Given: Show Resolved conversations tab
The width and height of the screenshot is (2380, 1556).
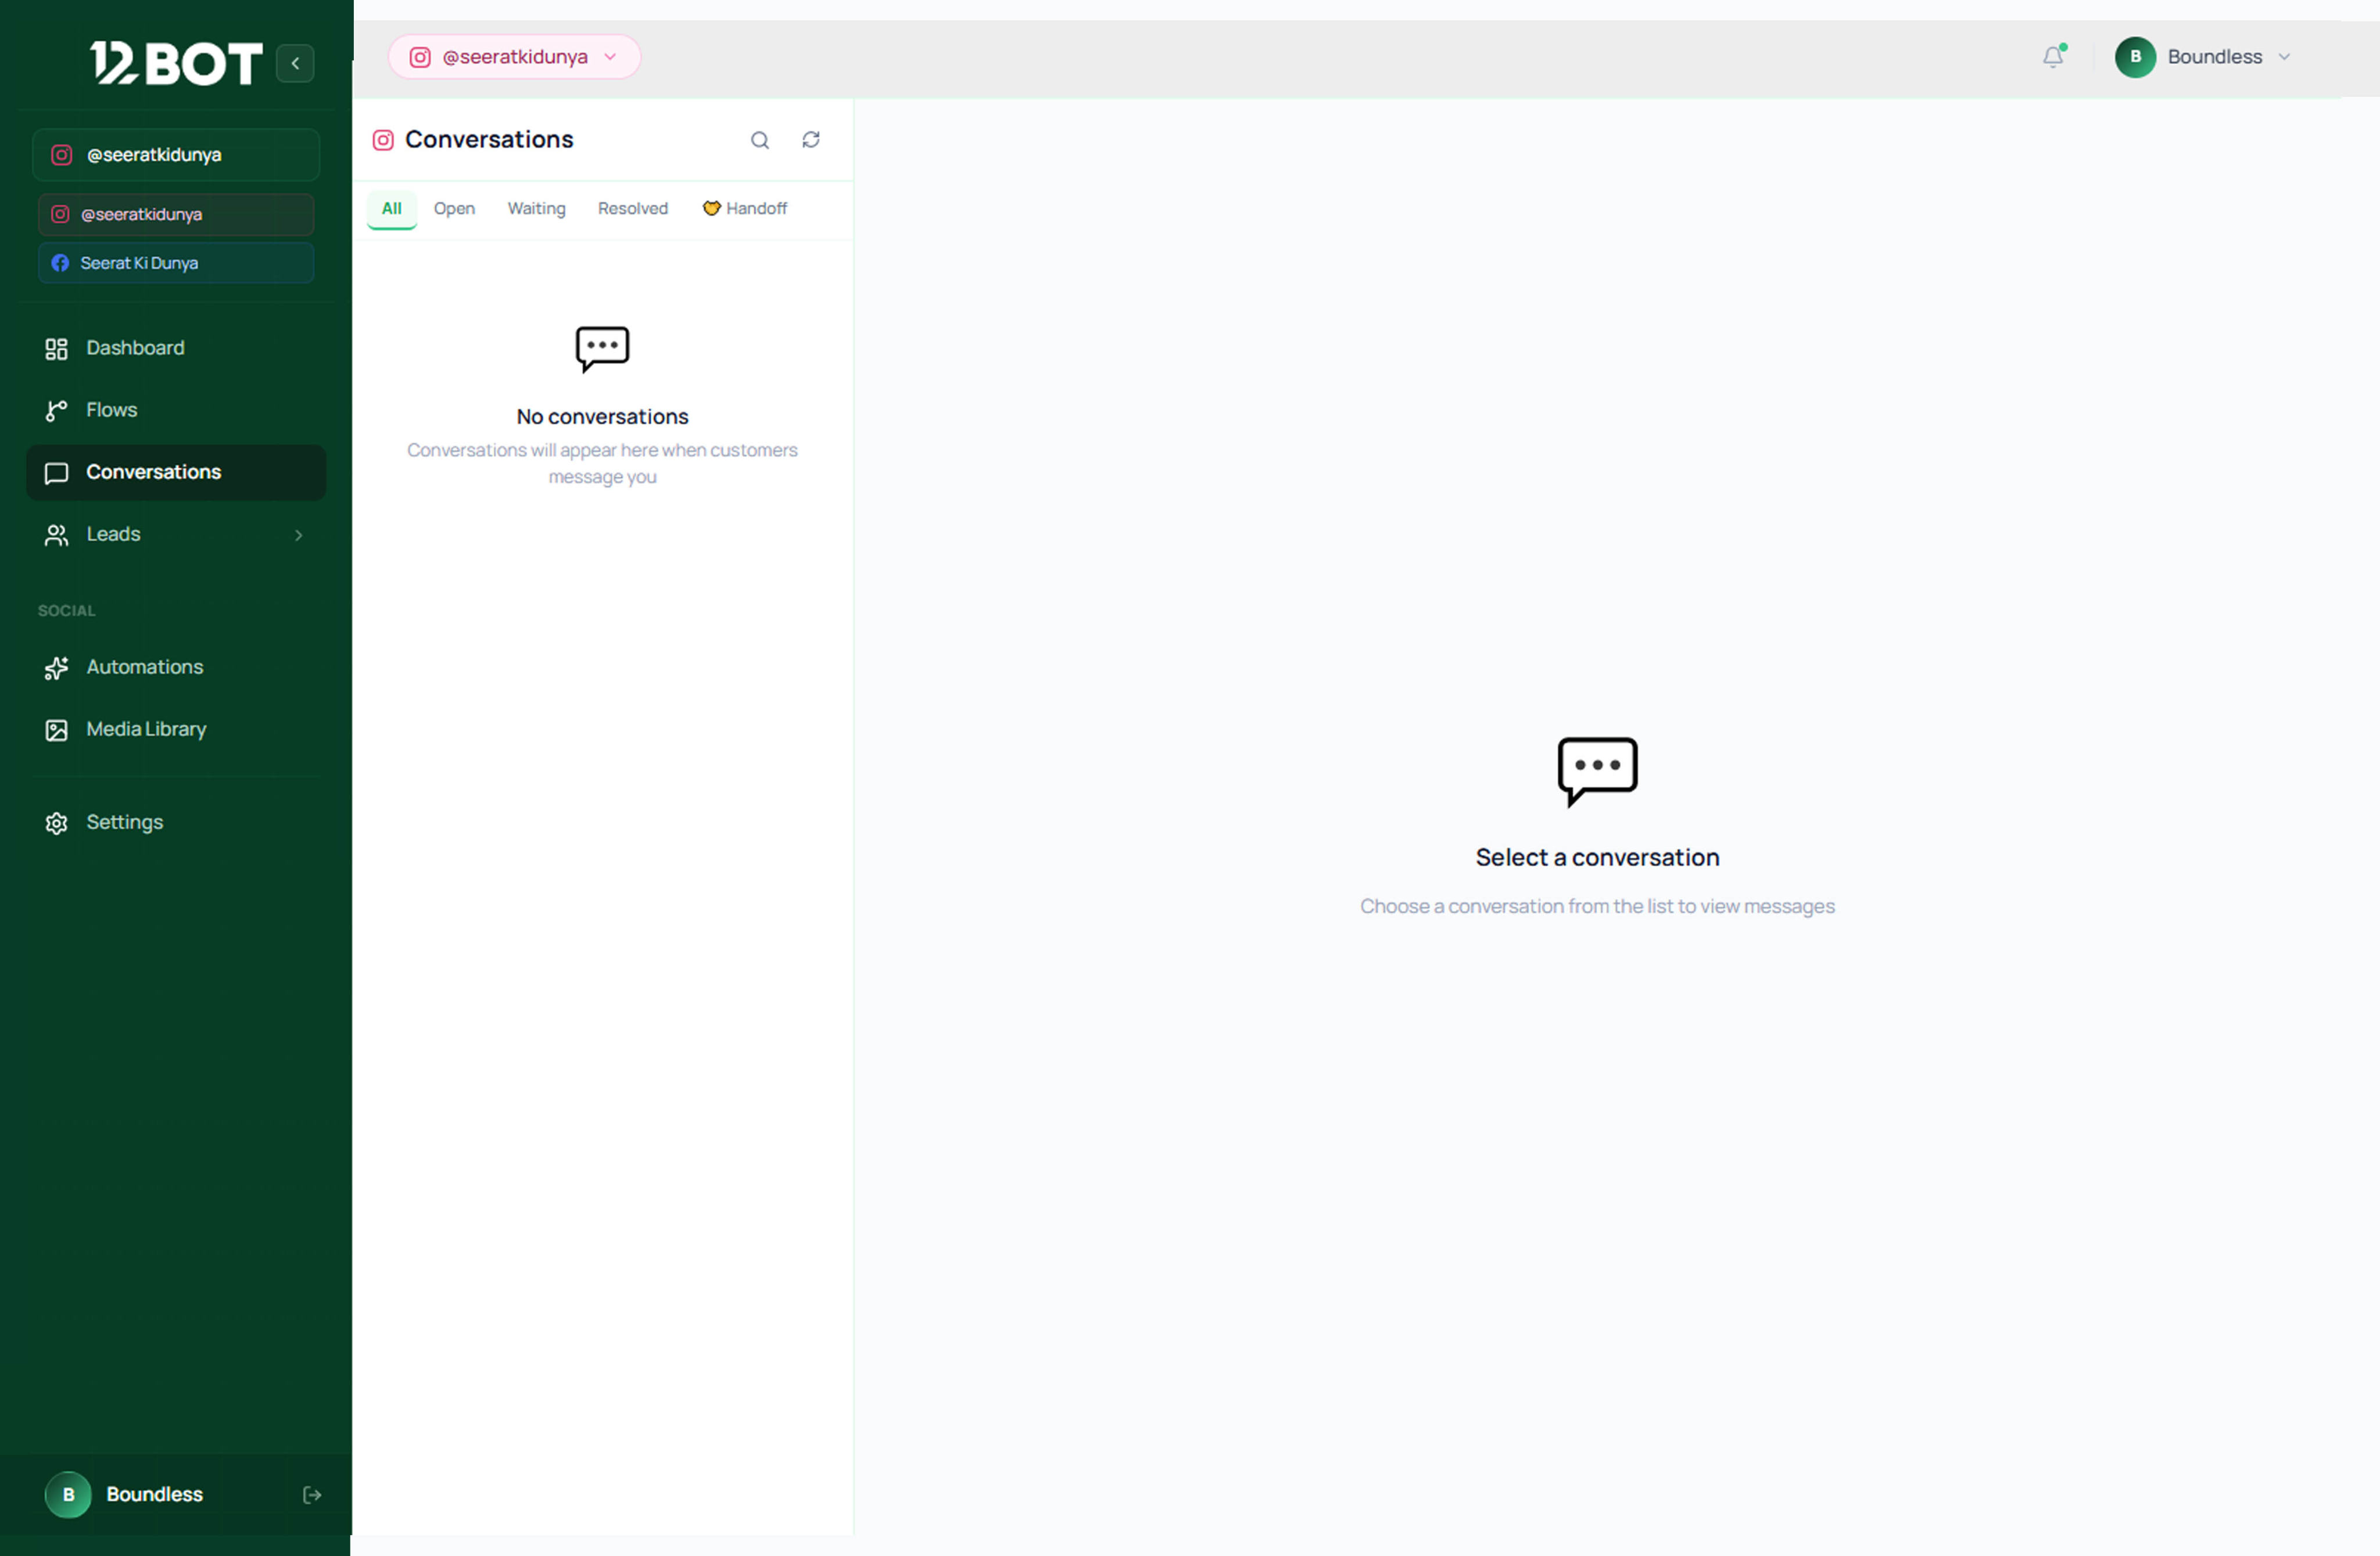Looking at the screenshot, I should [x=633, y=209].
